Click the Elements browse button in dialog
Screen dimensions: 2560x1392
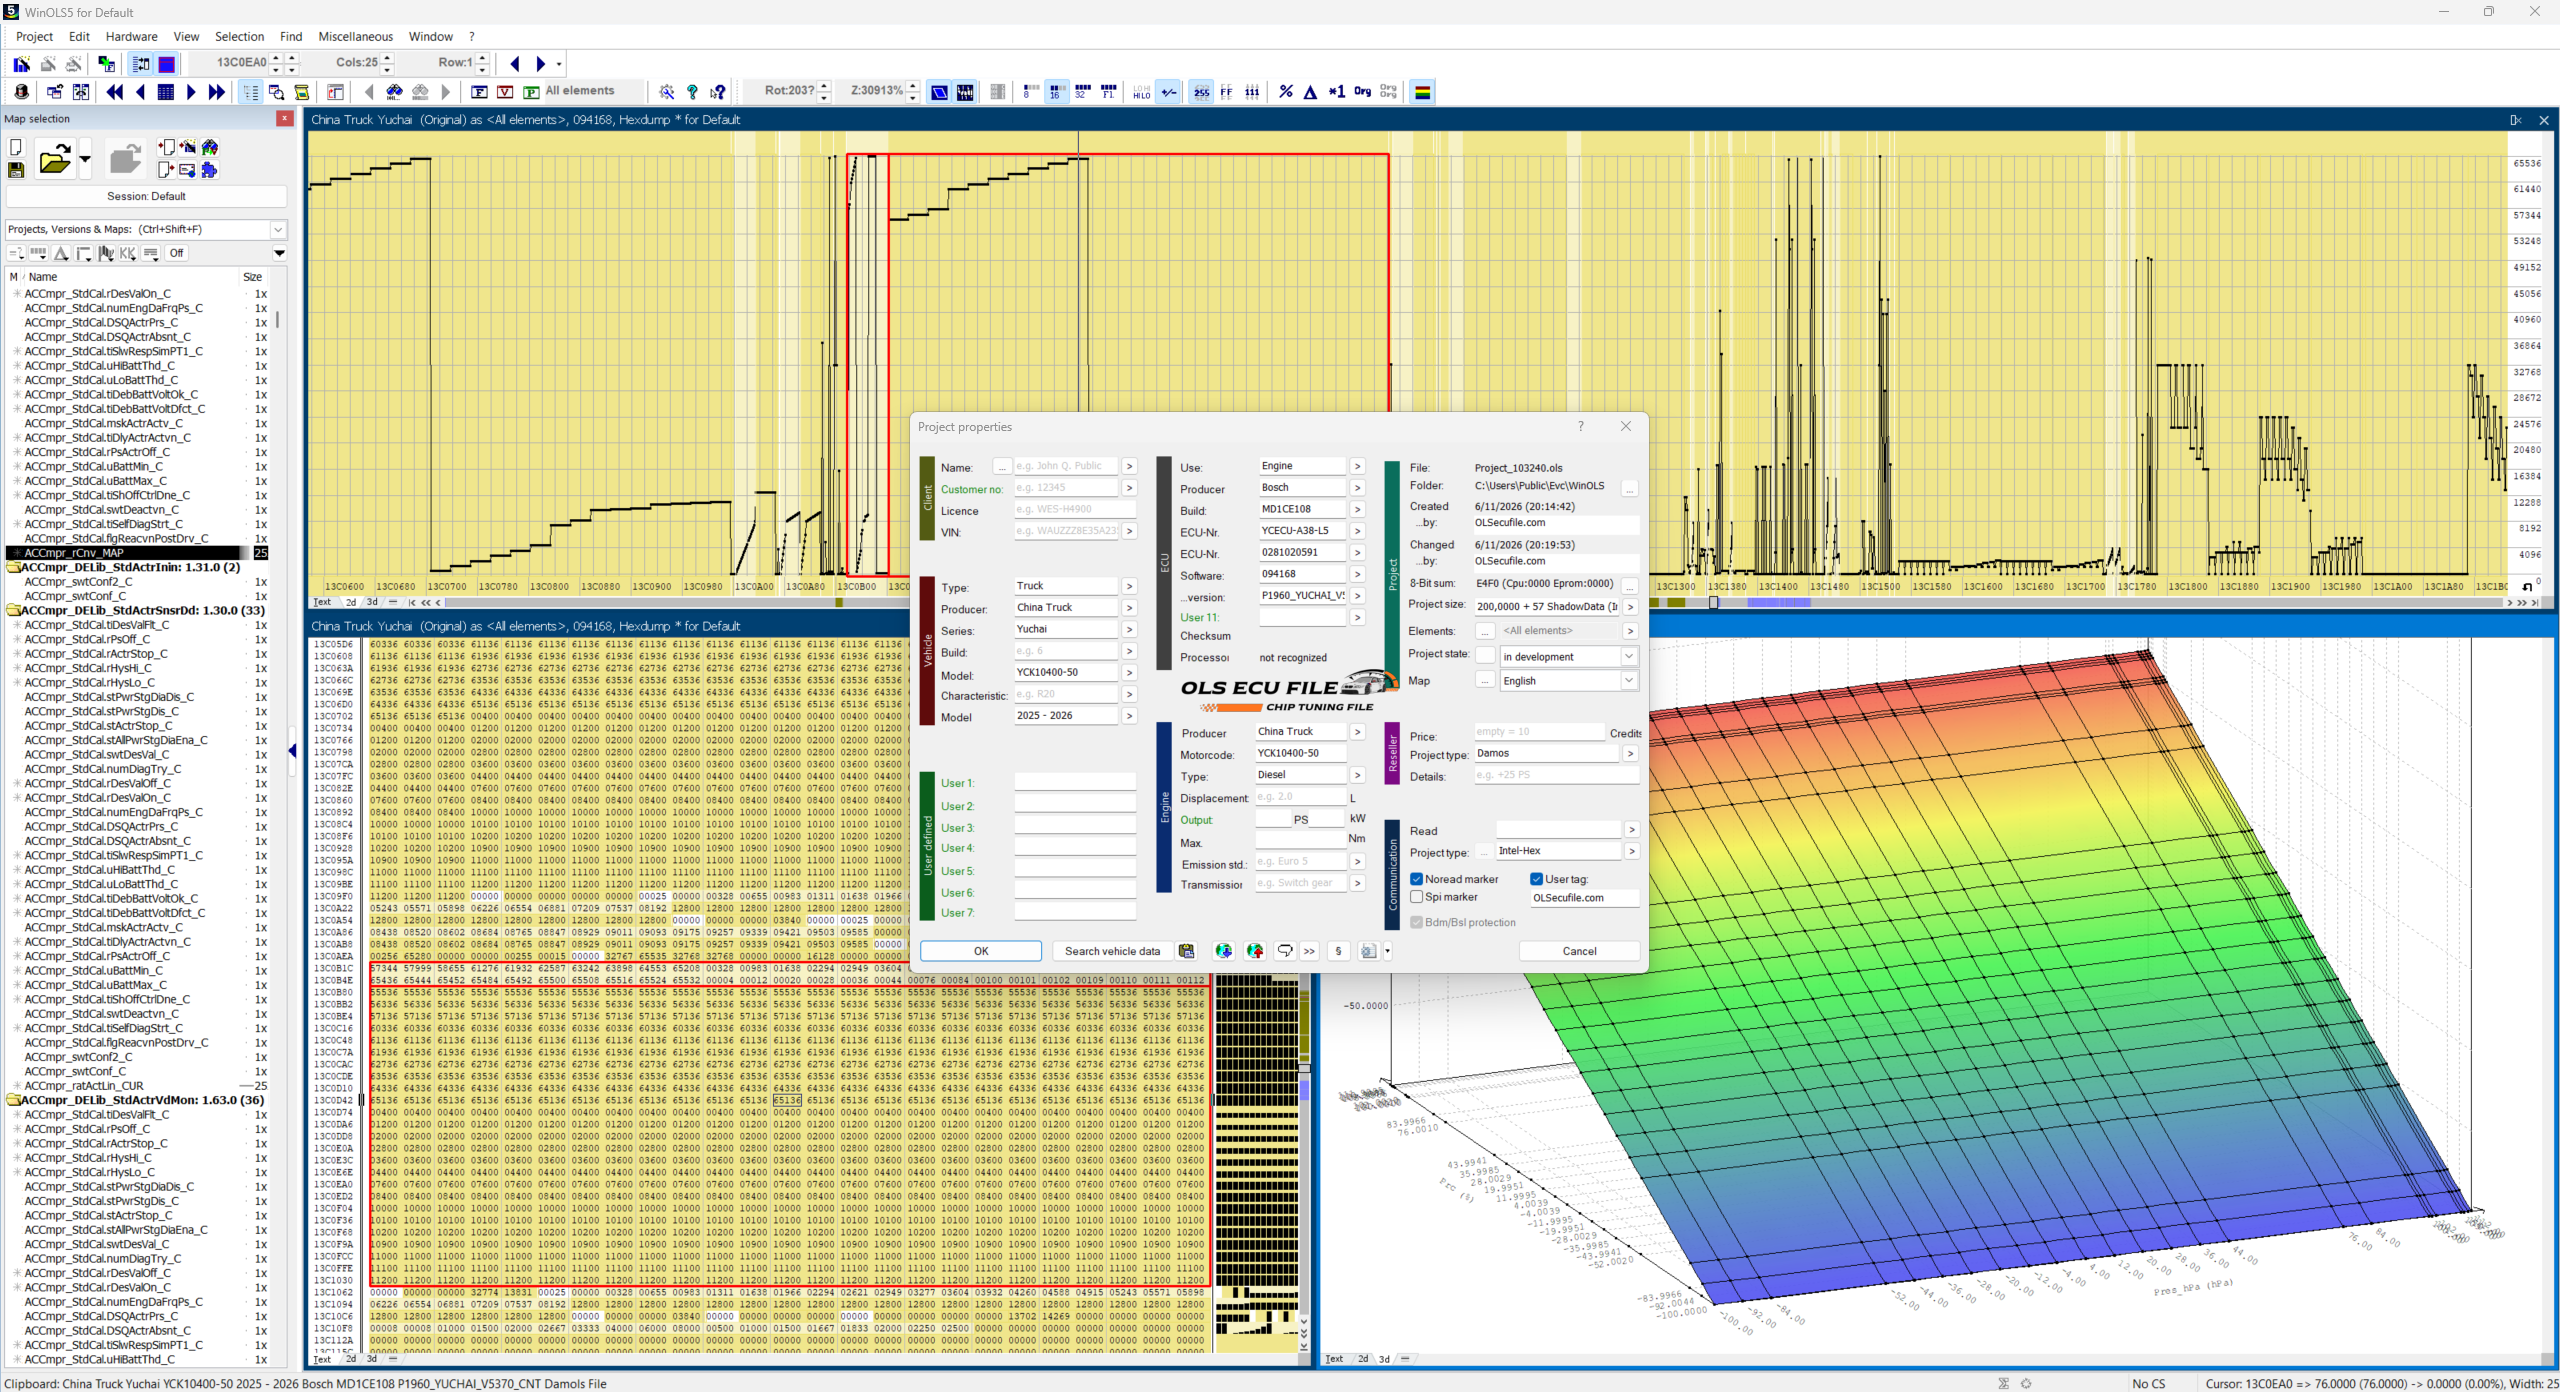[1485, 631]
